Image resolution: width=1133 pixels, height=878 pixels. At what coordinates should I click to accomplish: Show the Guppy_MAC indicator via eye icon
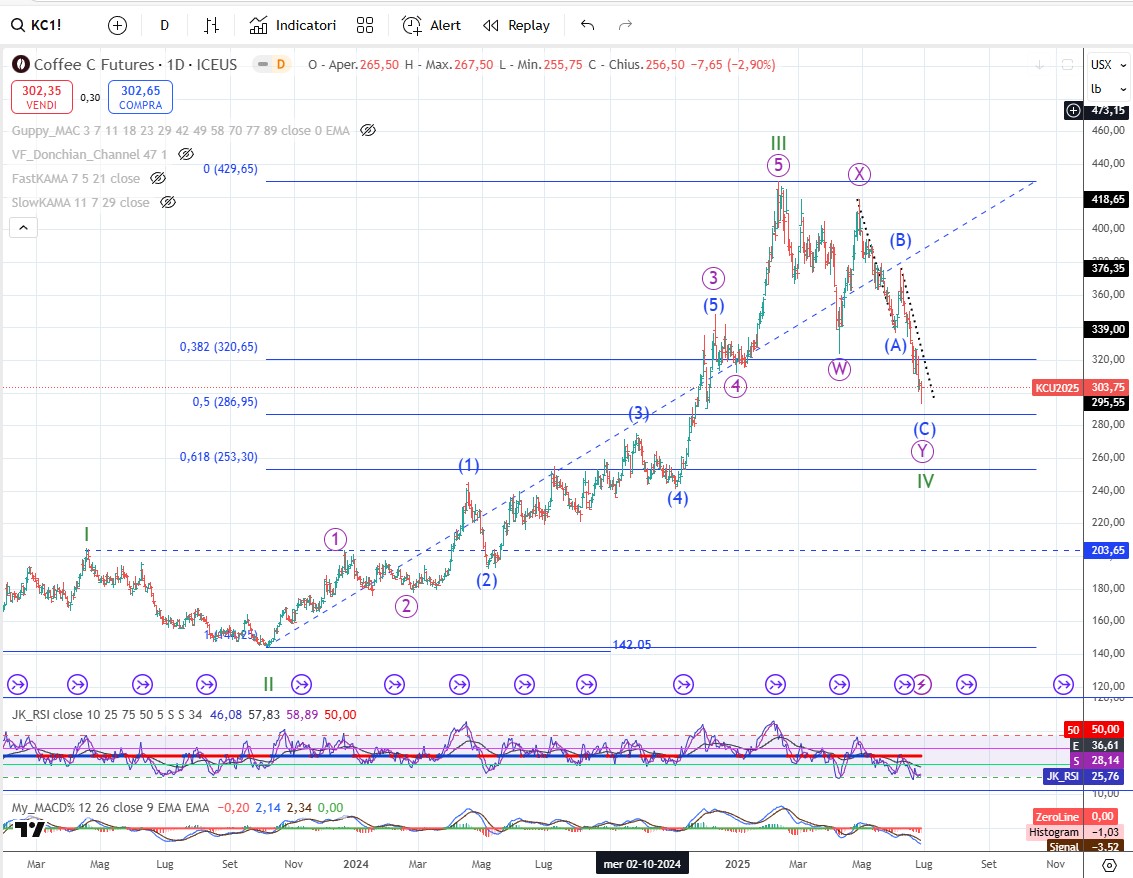(x=368, y=130)
